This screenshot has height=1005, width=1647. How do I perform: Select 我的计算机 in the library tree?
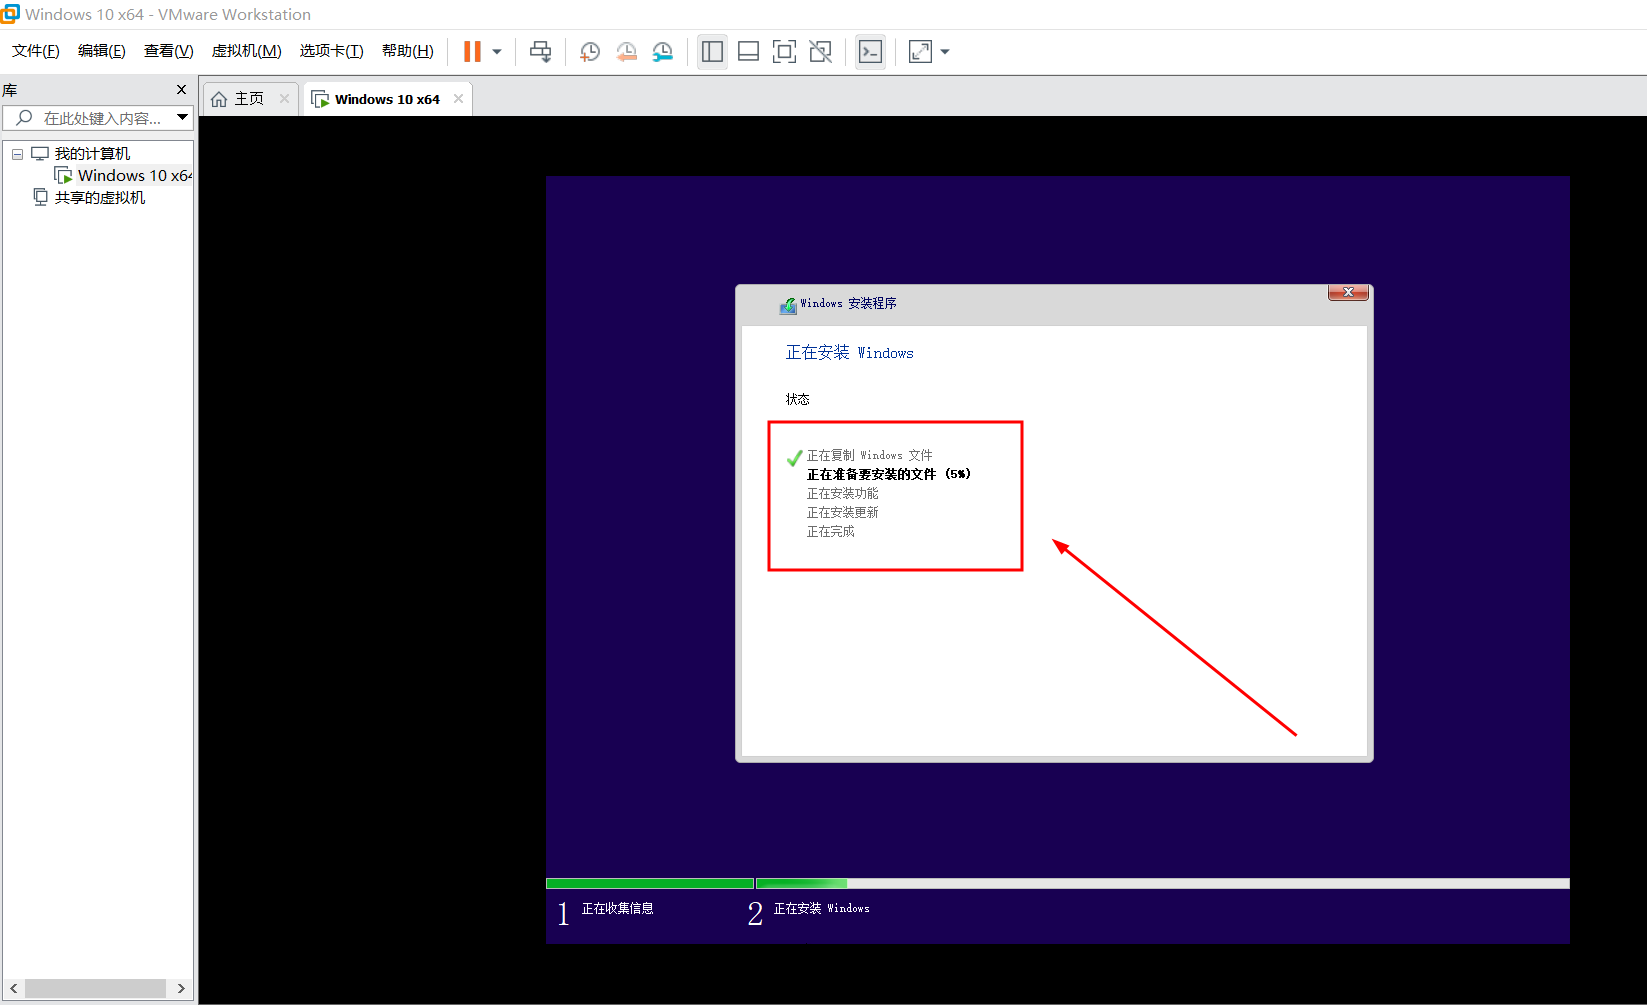point(92,154)
